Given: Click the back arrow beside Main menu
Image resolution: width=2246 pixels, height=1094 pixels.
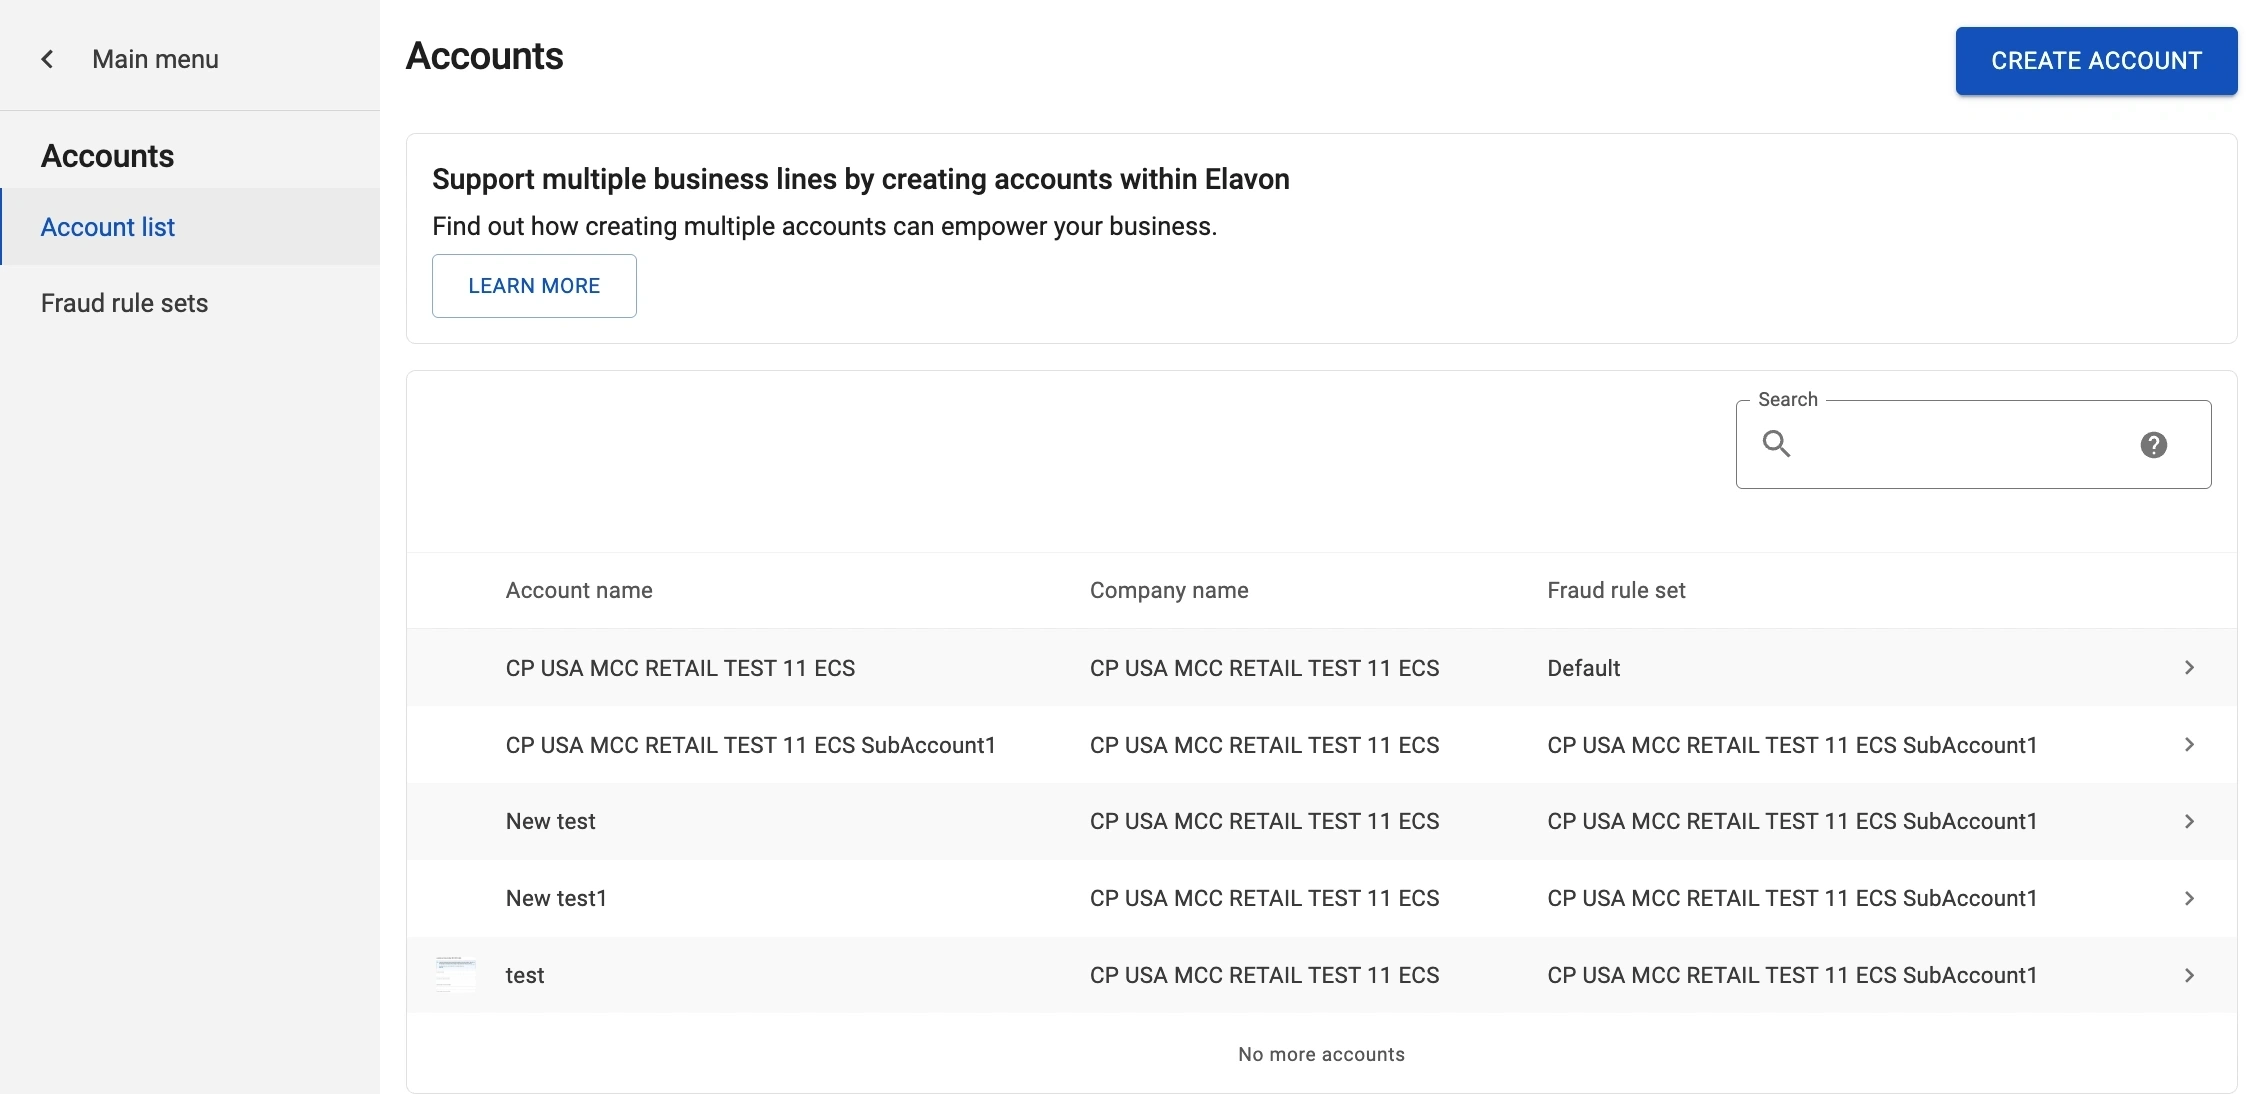Looking at the screenshot, I should [47, 59].
